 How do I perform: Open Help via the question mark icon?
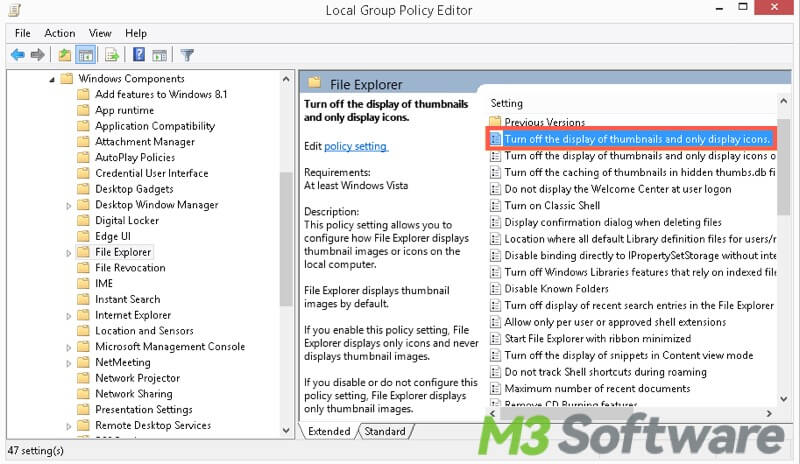(x=139, y=54)
